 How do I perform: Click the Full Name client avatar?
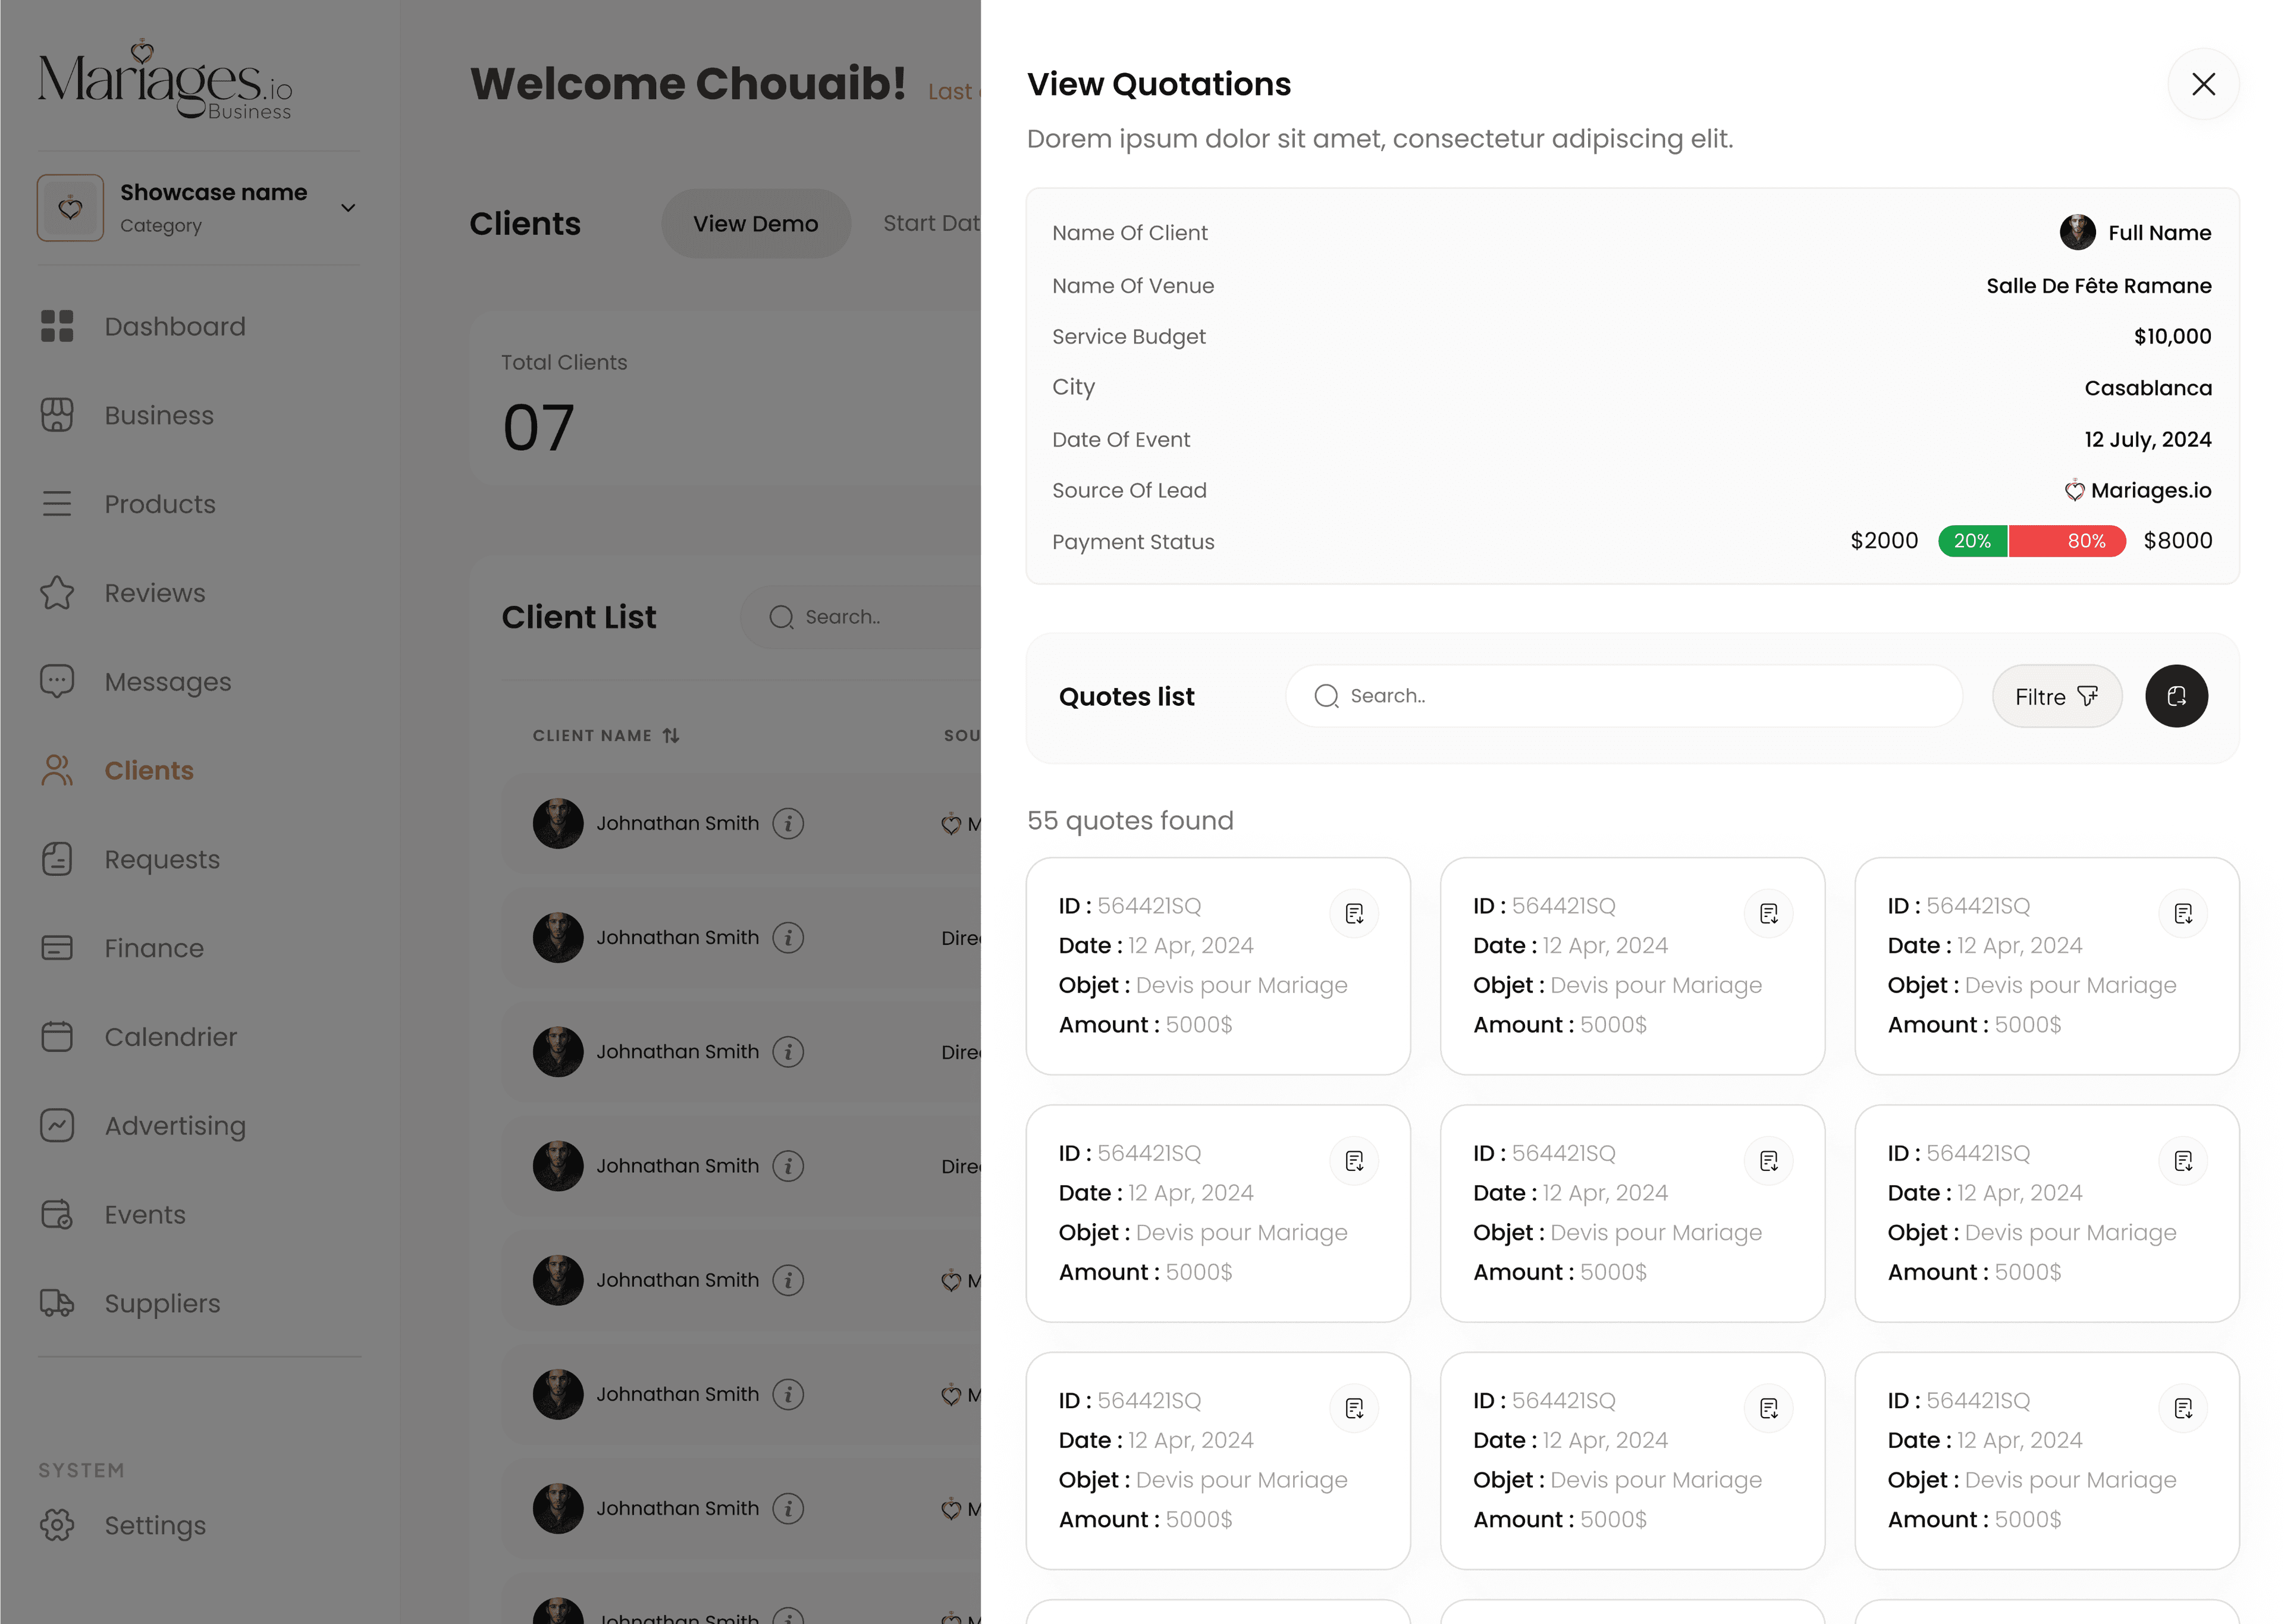pyautogui.click(x=2077, y=232)
